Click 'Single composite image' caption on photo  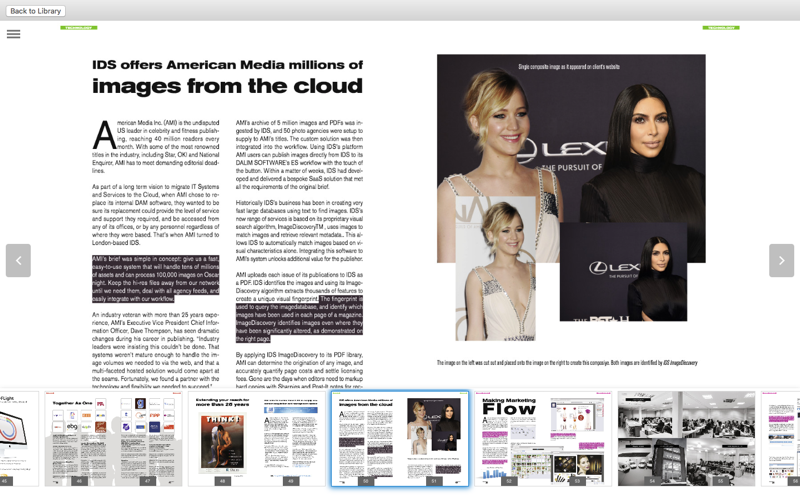point(569,66)
